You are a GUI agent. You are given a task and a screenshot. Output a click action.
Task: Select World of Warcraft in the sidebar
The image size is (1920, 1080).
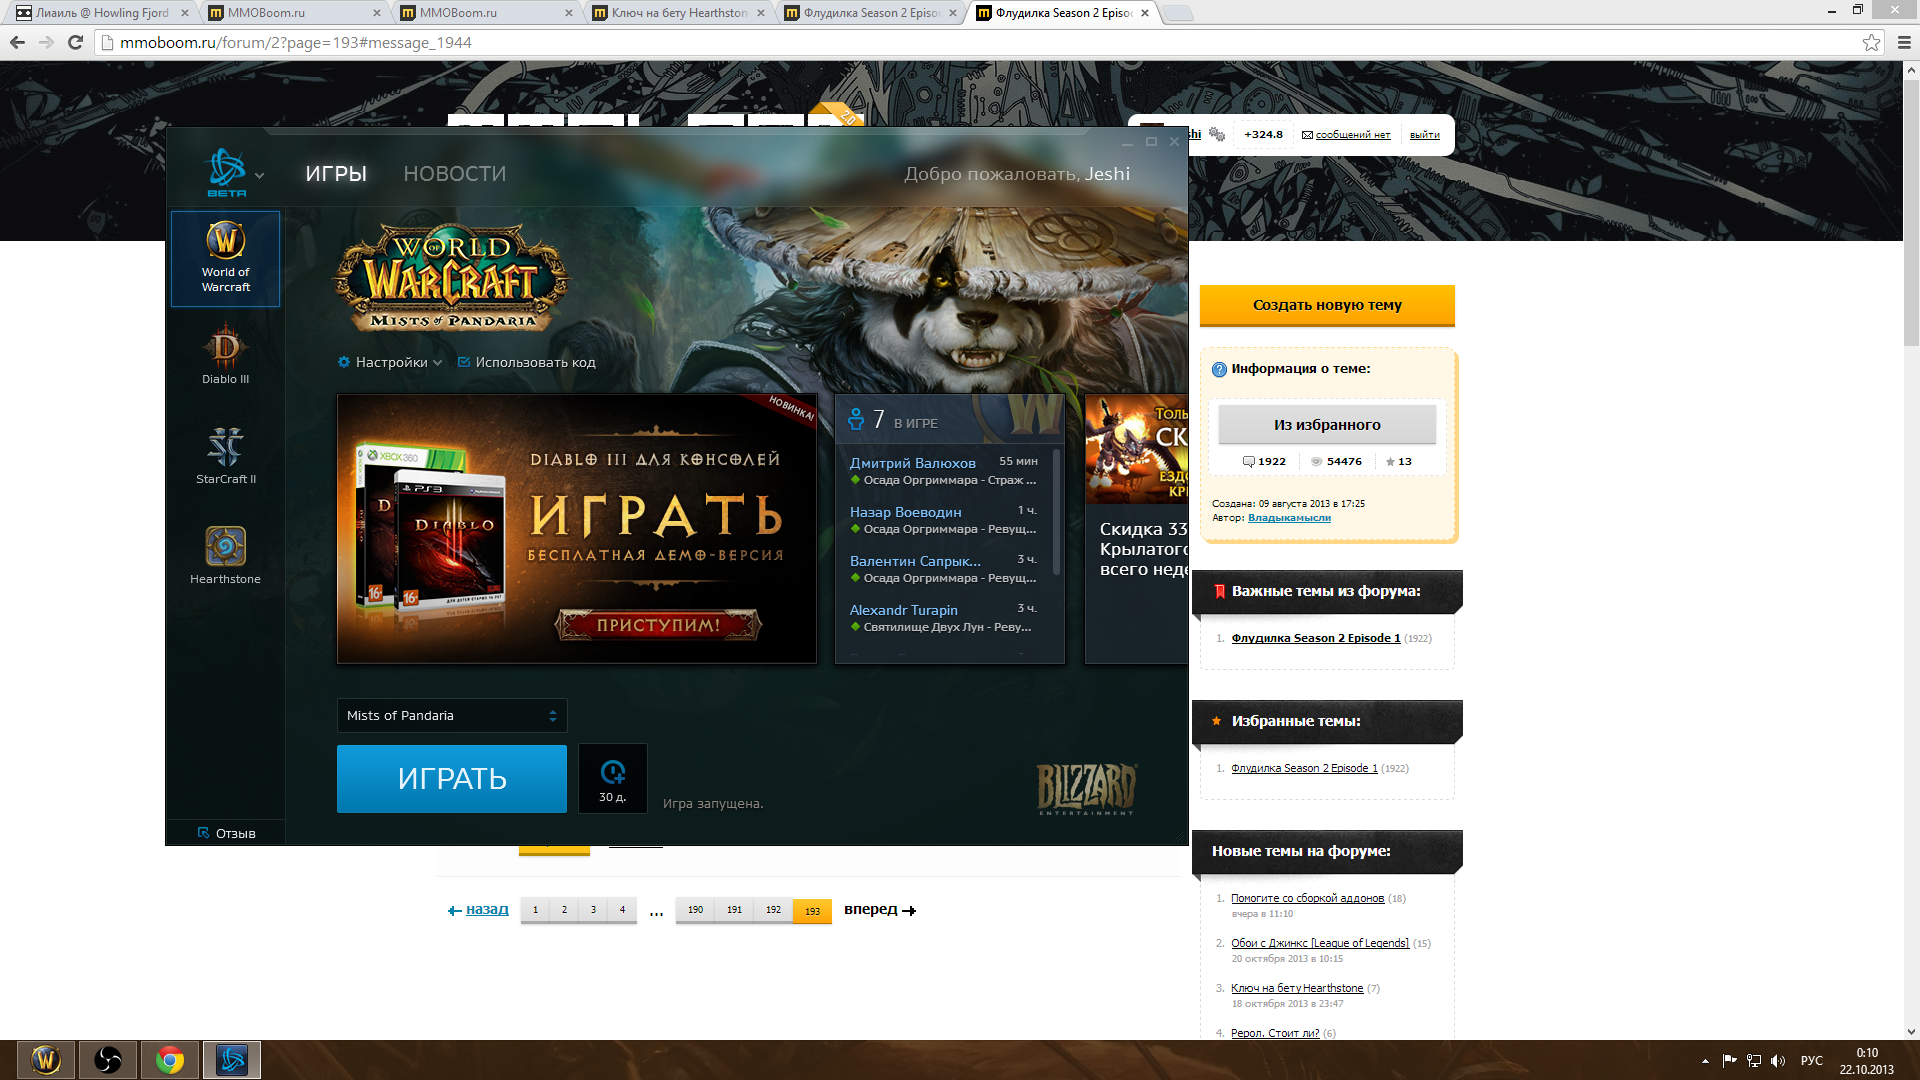[x=226, y=258]
